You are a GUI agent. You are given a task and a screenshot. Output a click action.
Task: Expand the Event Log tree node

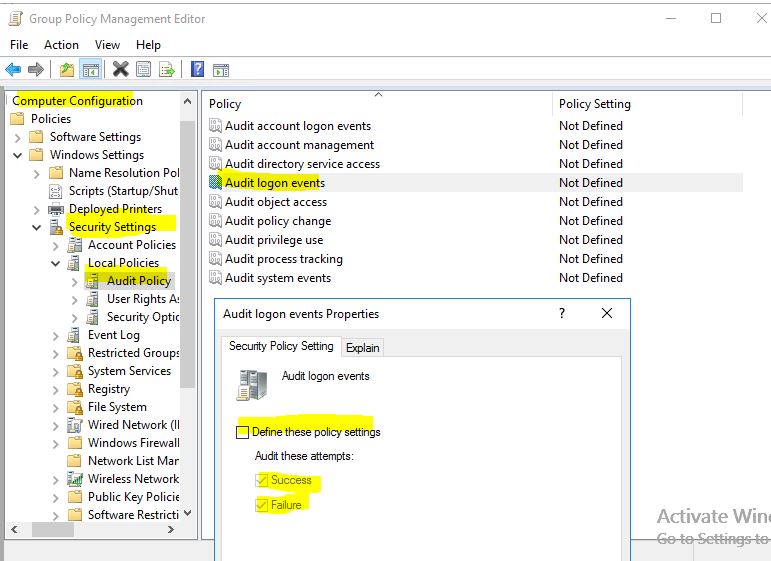coord(56,336)
